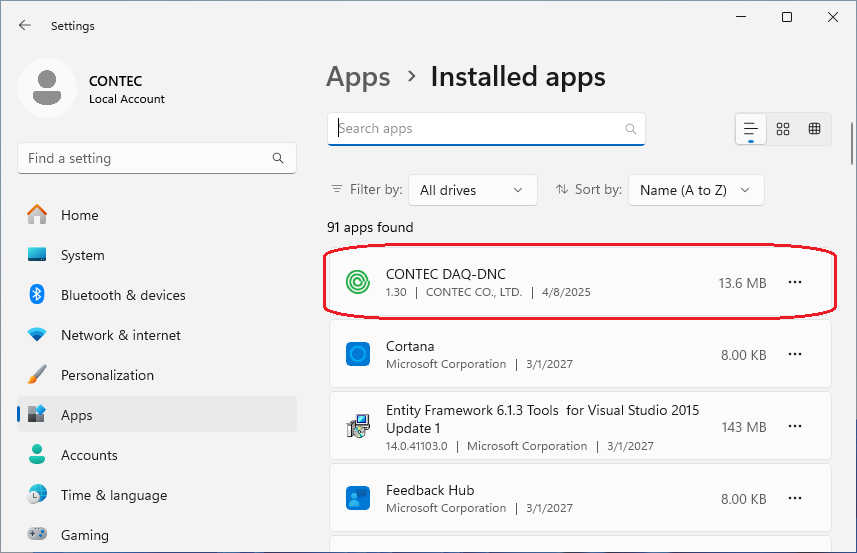
Task: Open more options for Cortana
Action: (795, 355)
